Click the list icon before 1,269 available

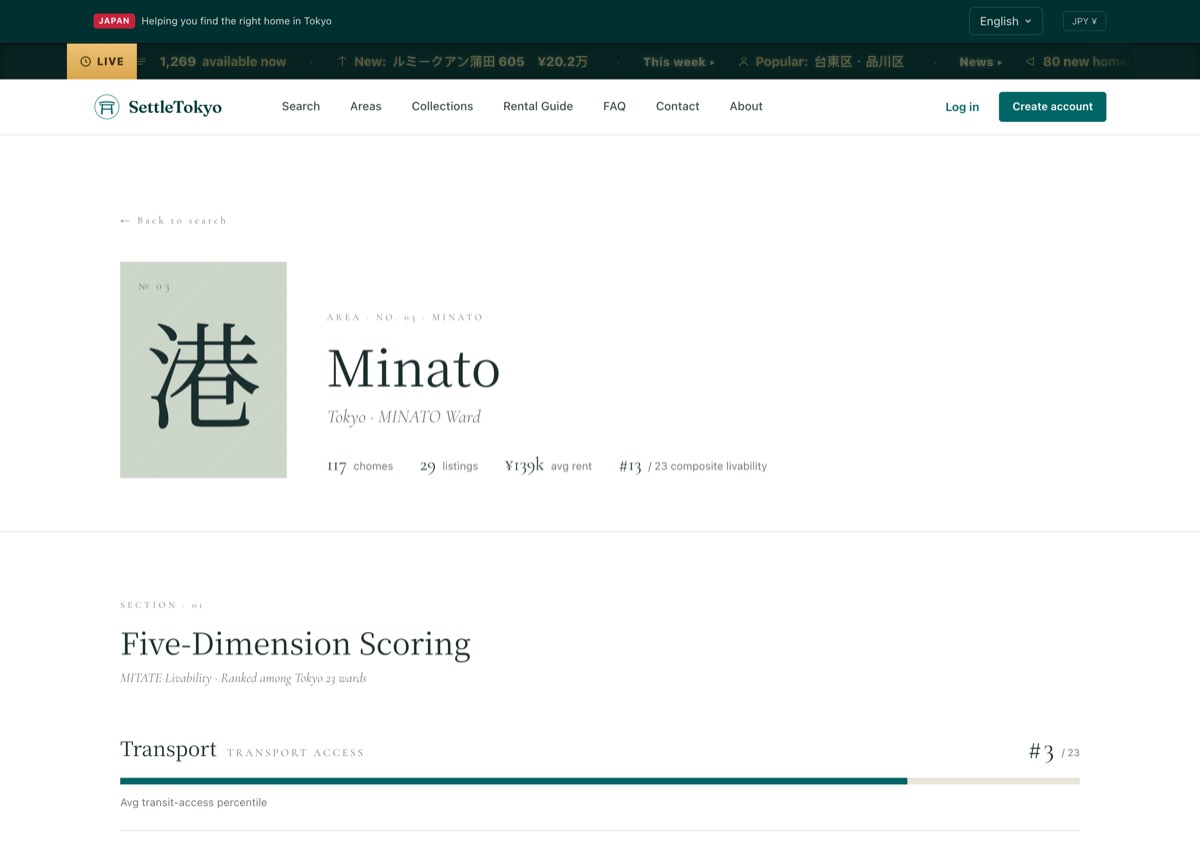coord(142,62)
